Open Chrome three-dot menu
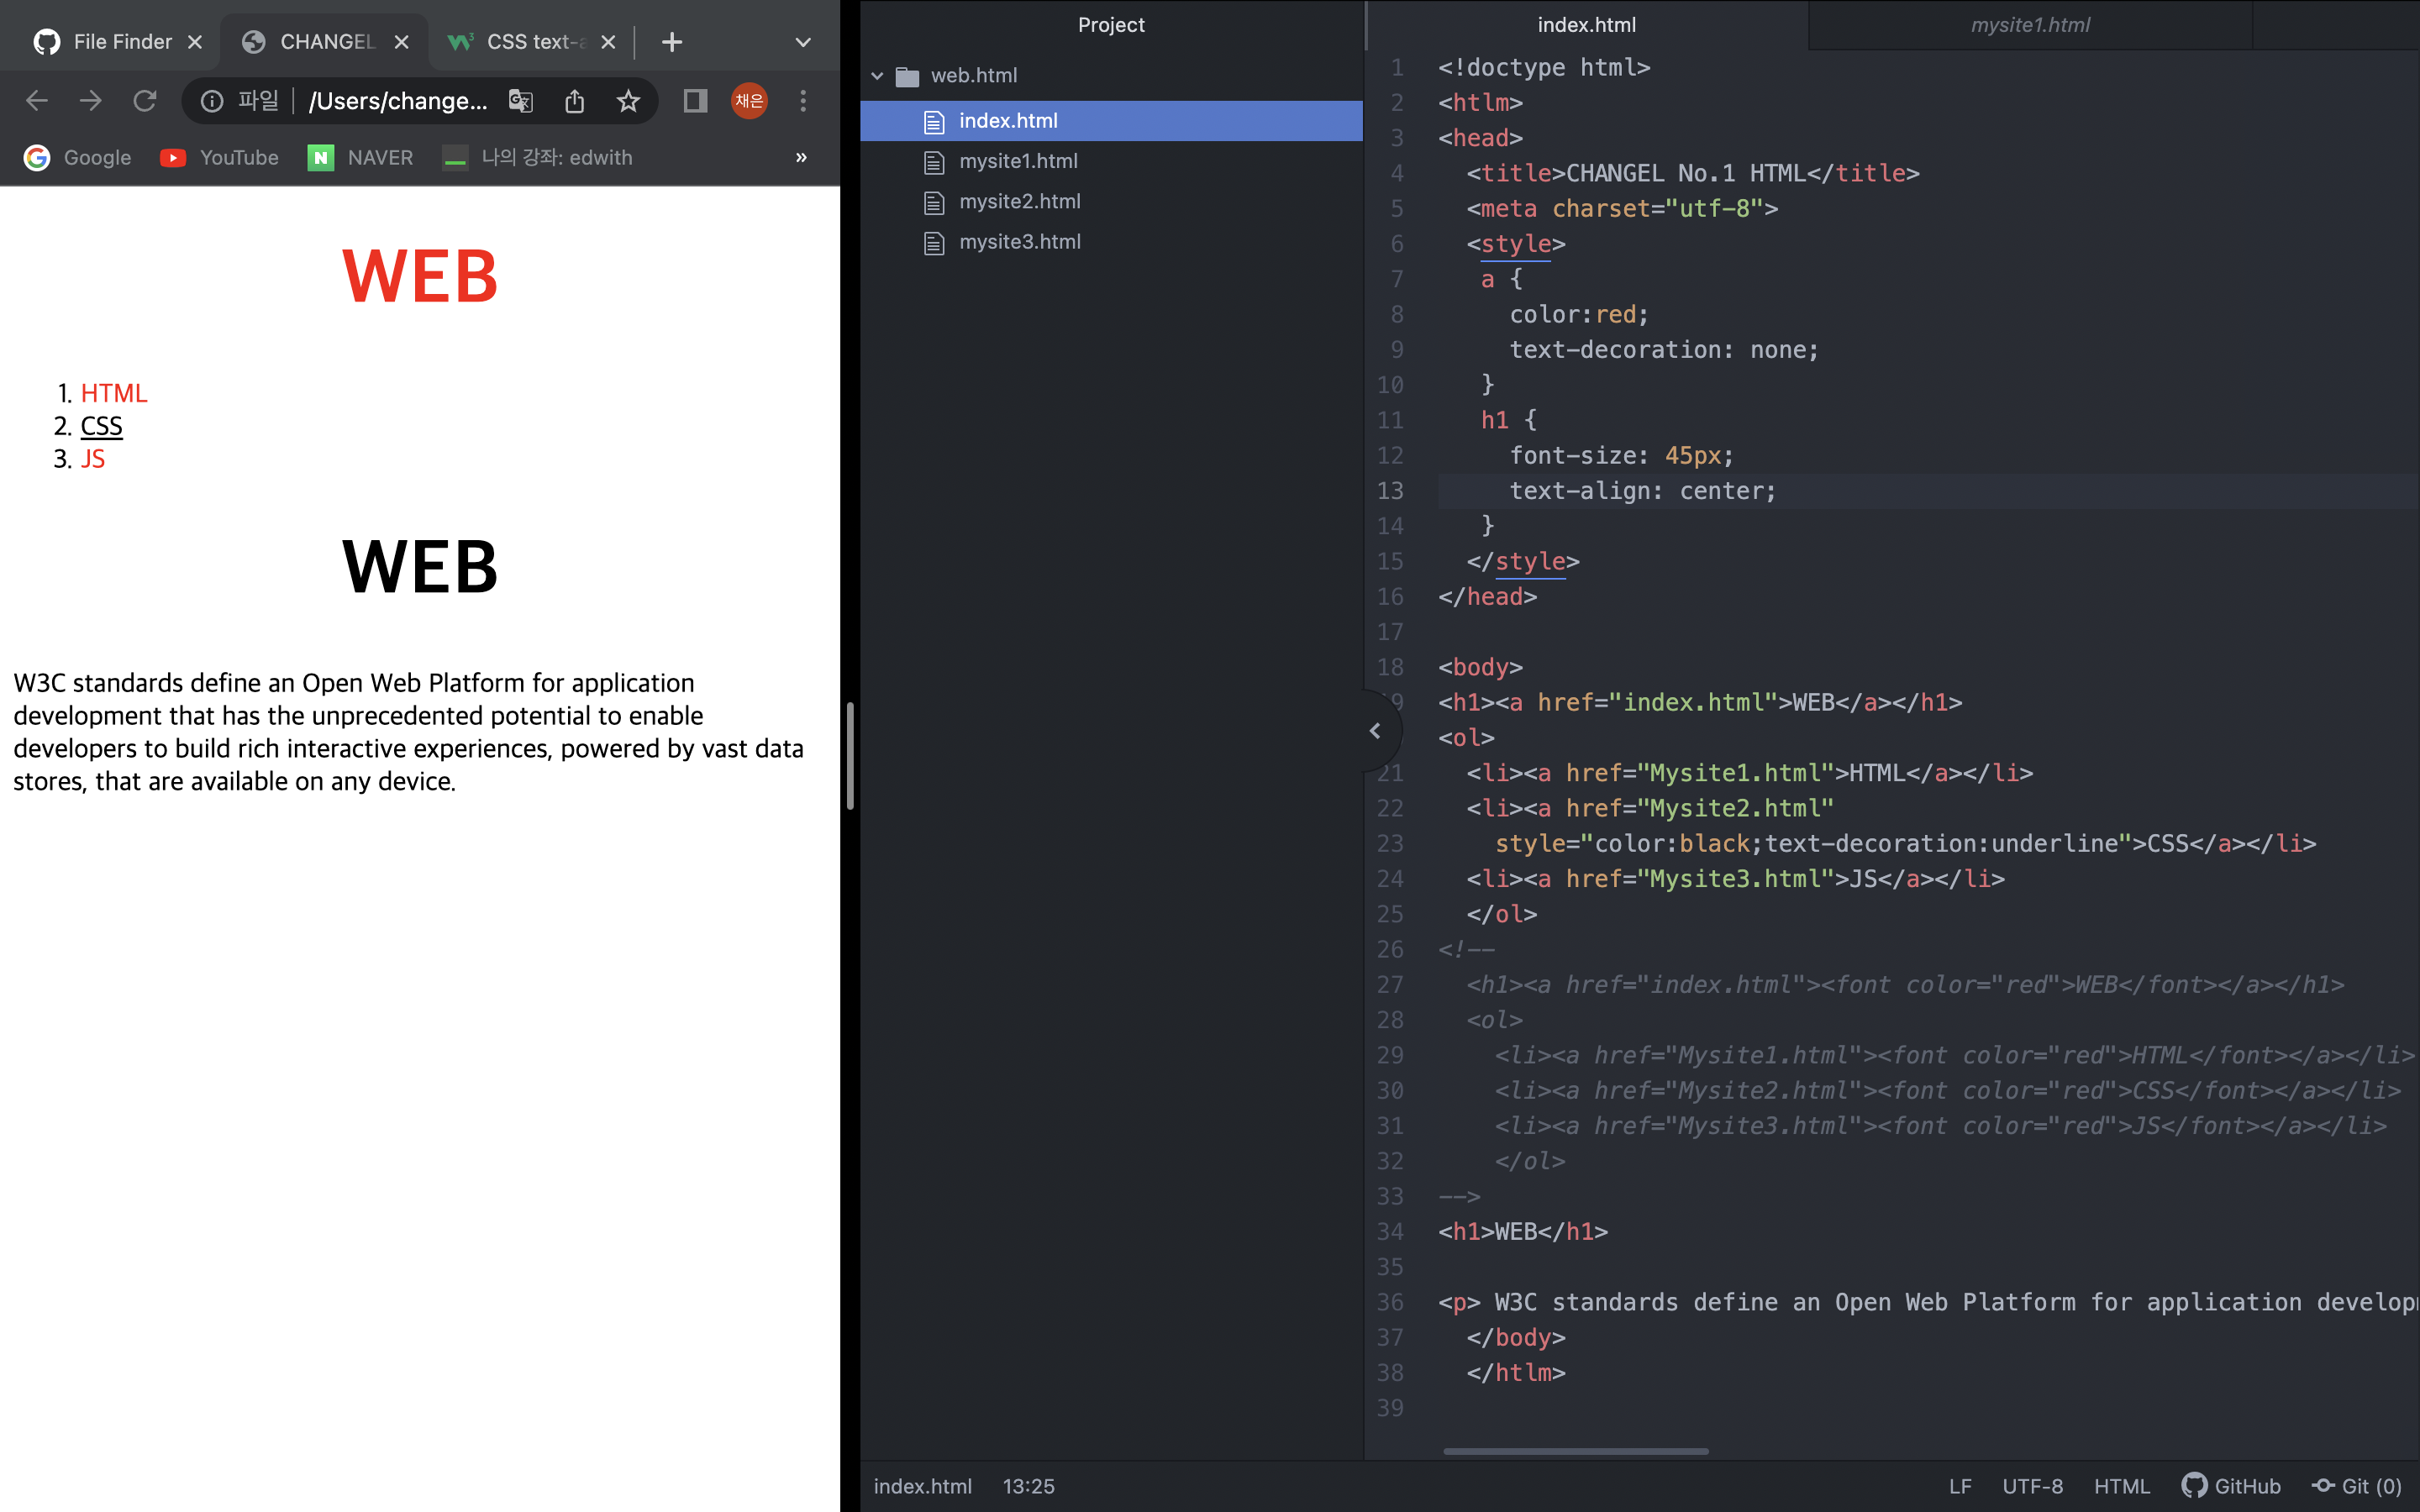Viewport: 2420px width, 1512px height. (803, 101)
